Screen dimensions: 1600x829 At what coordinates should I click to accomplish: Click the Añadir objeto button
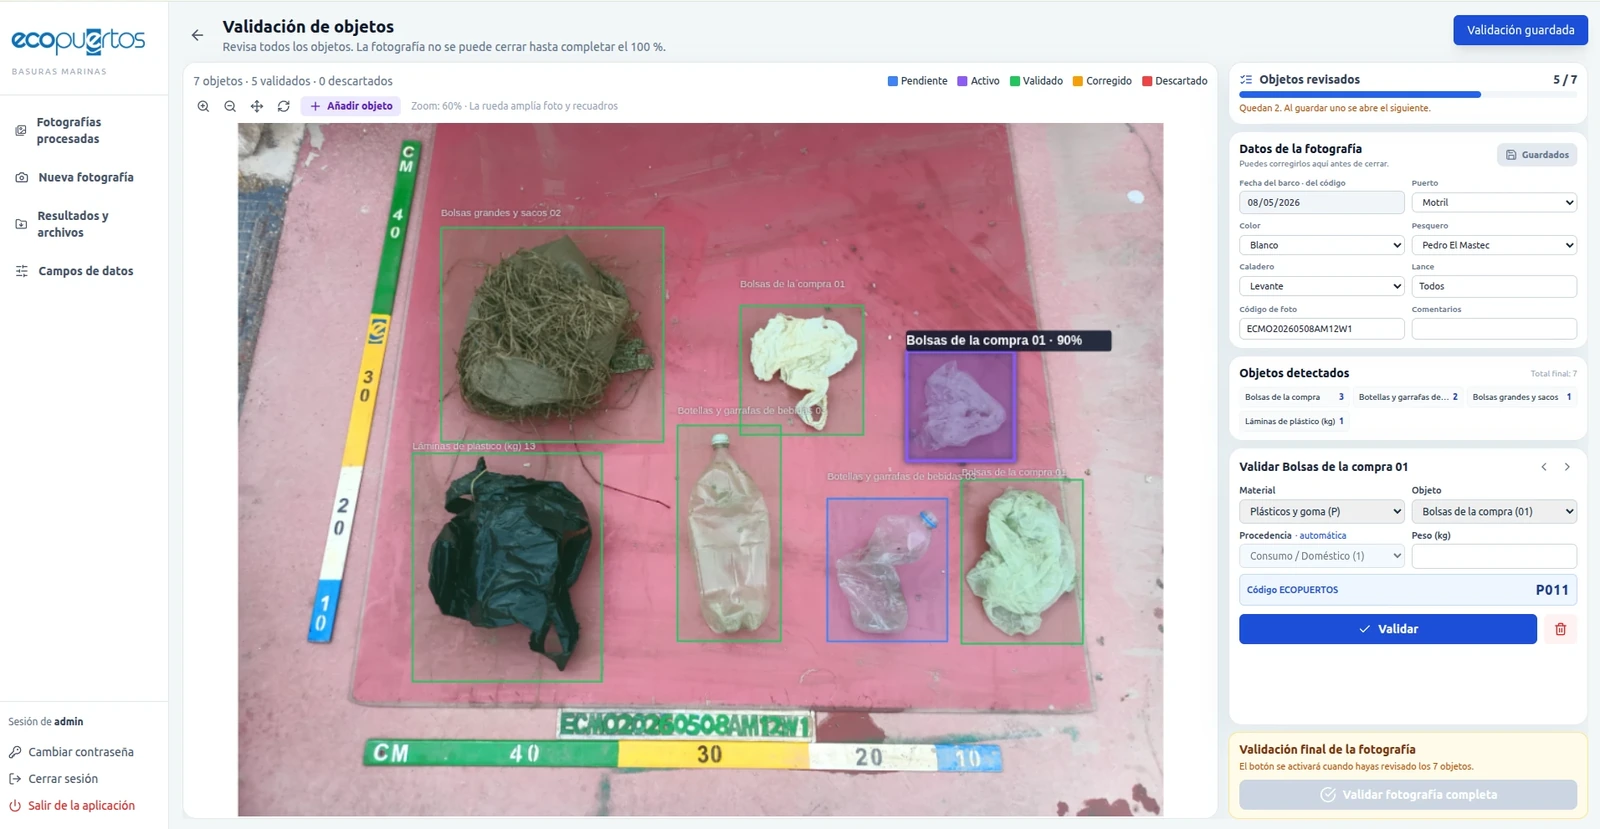coord(351,106)
